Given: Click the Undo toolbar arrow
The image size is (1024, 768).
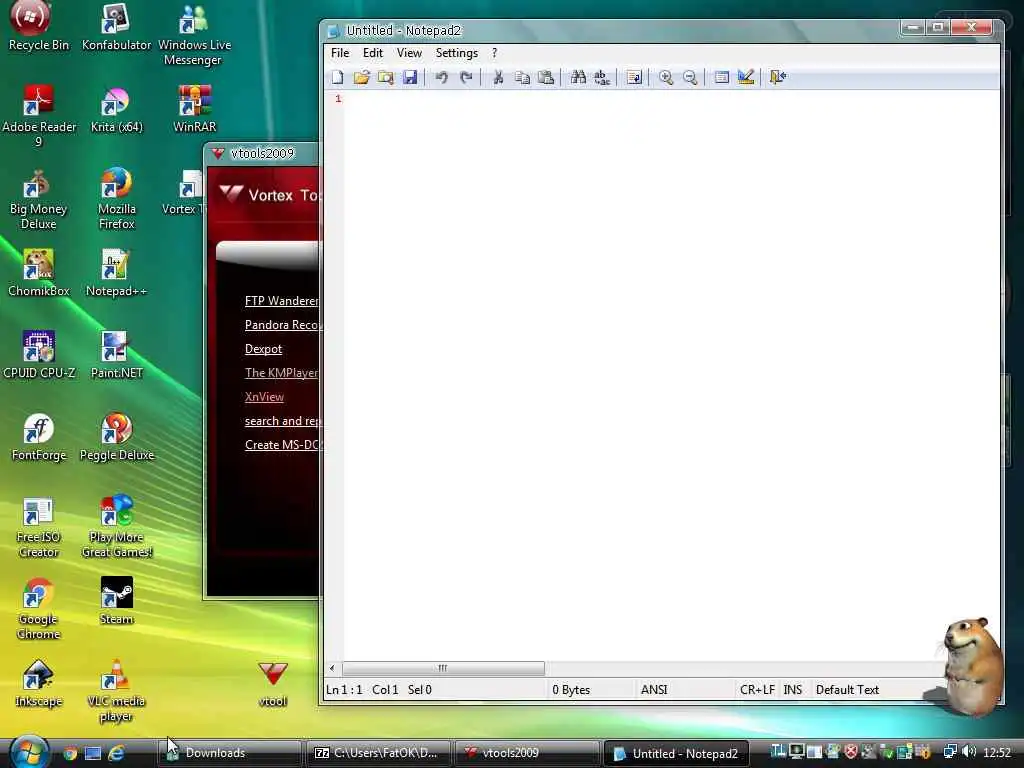Looking at the screenshot, I should [x=441, y=77].
